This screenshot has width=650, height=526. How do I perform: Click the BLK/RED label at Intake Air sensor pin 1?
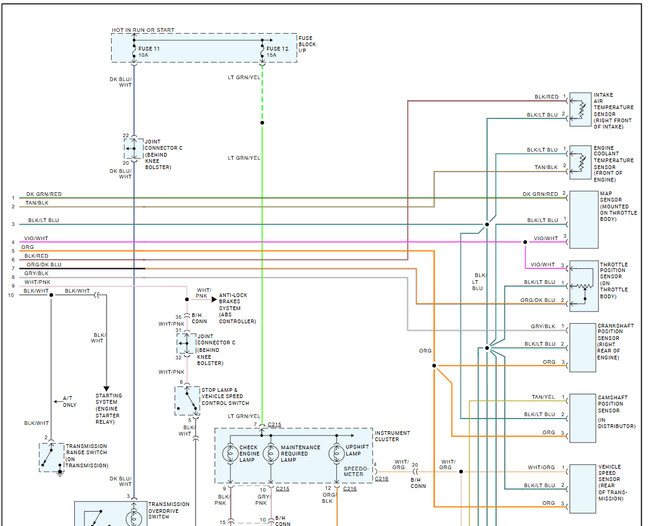pyautogui.click(x=546, y=97)
